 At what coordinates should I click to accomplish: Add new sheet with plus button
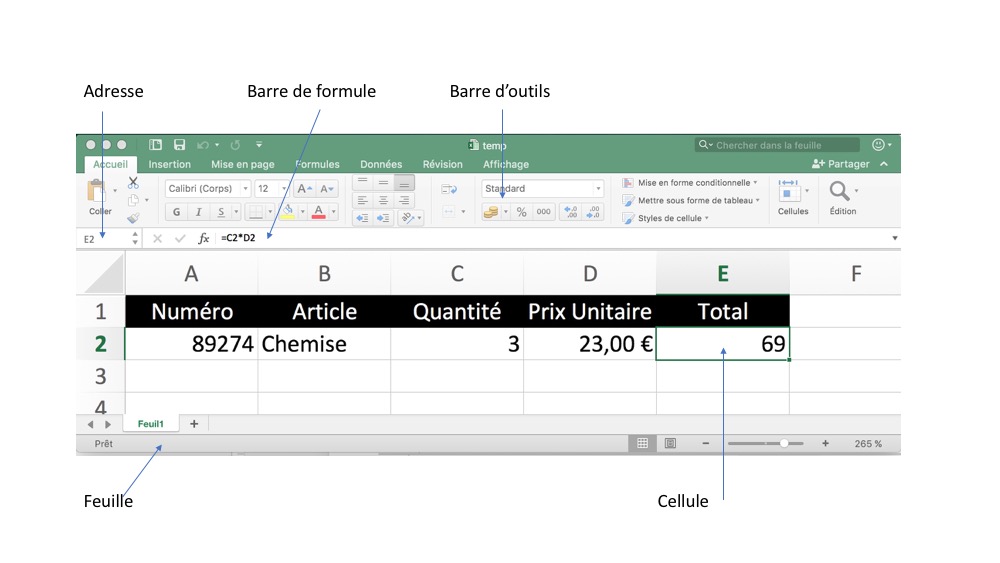194,424
